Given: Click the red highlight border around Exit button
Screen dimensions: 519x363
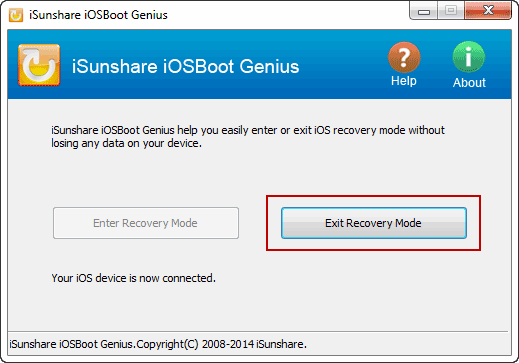Looking at the screenshot, I should [373, 197].
